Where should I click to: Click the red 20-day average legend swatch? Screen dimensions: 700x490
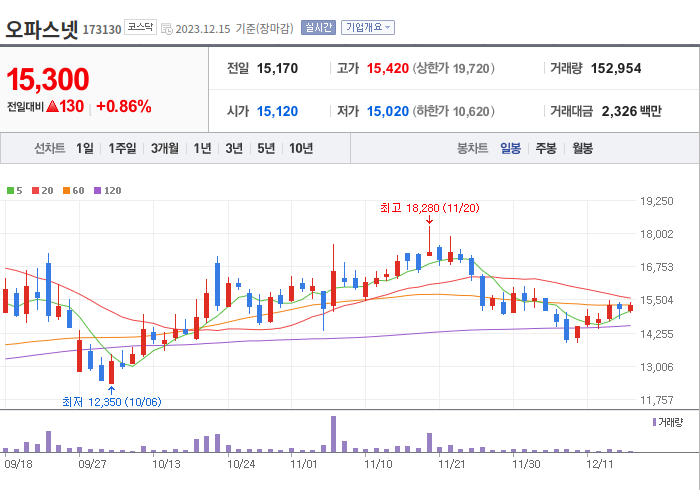35,191
